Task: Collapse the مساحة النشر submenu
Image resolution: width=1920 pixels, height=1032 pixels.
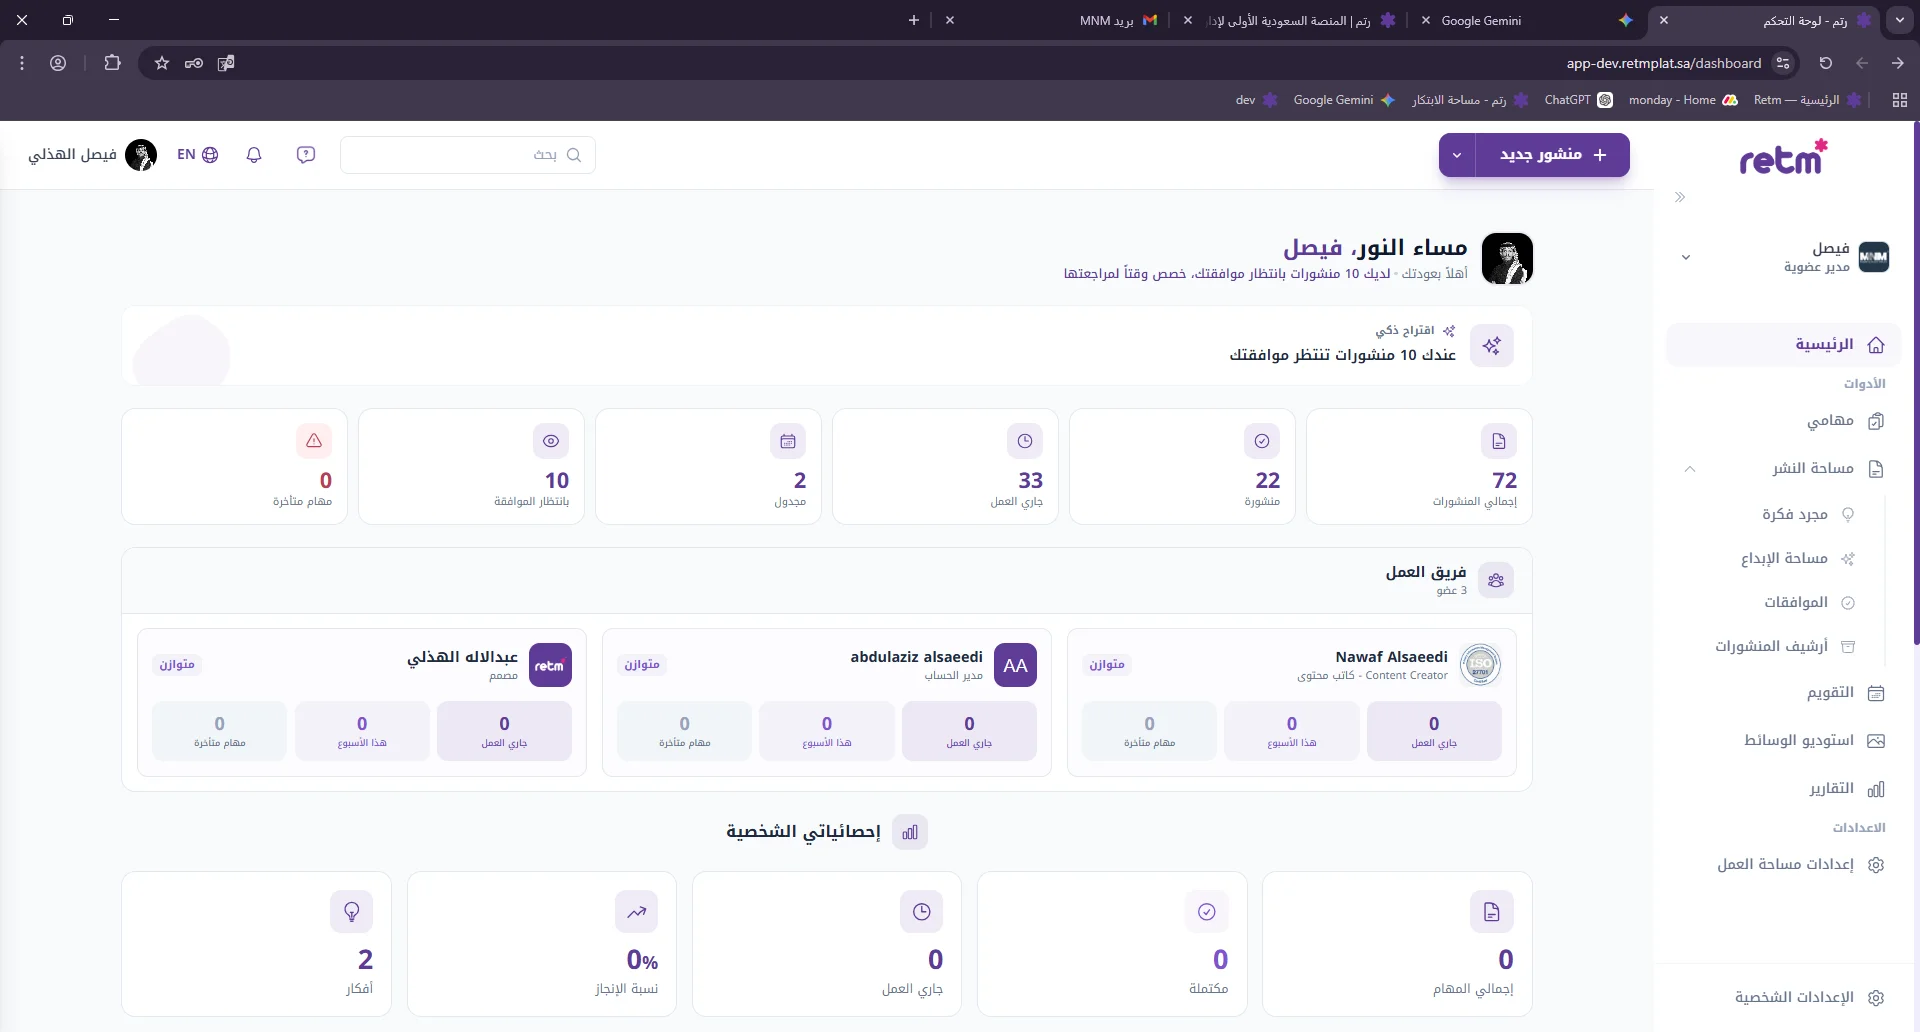Action: point(1690,469)
